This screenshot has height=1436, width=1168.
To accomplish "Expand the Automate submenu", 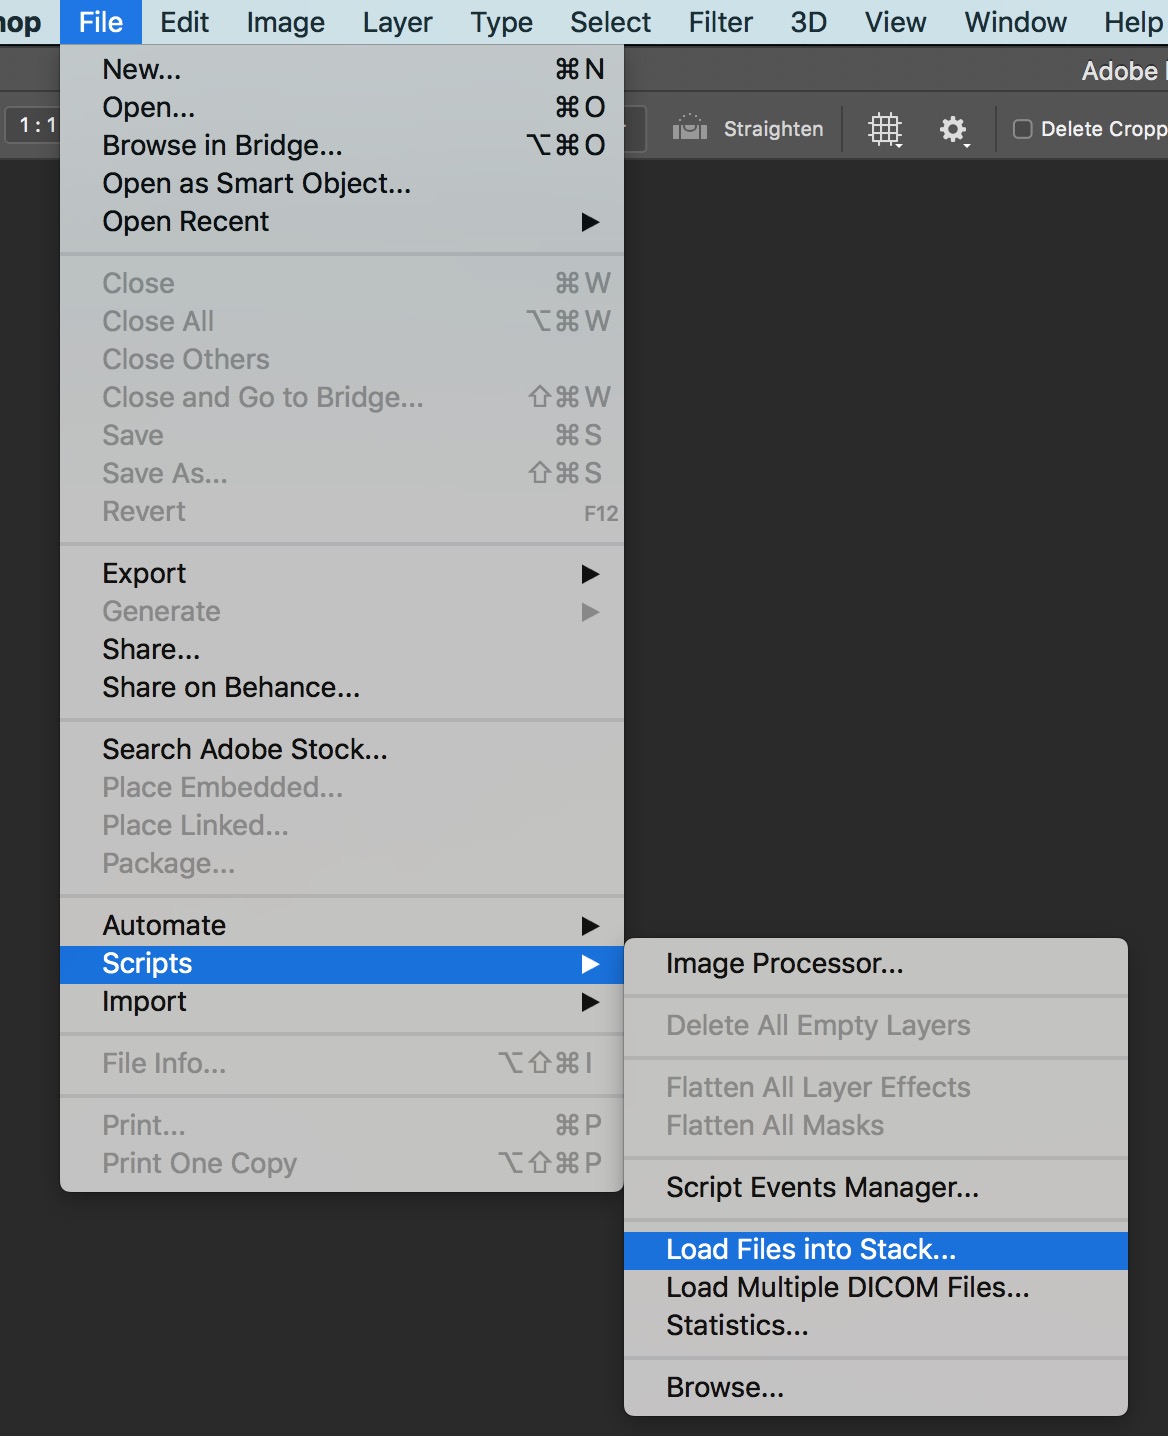I will coord(163,925).
